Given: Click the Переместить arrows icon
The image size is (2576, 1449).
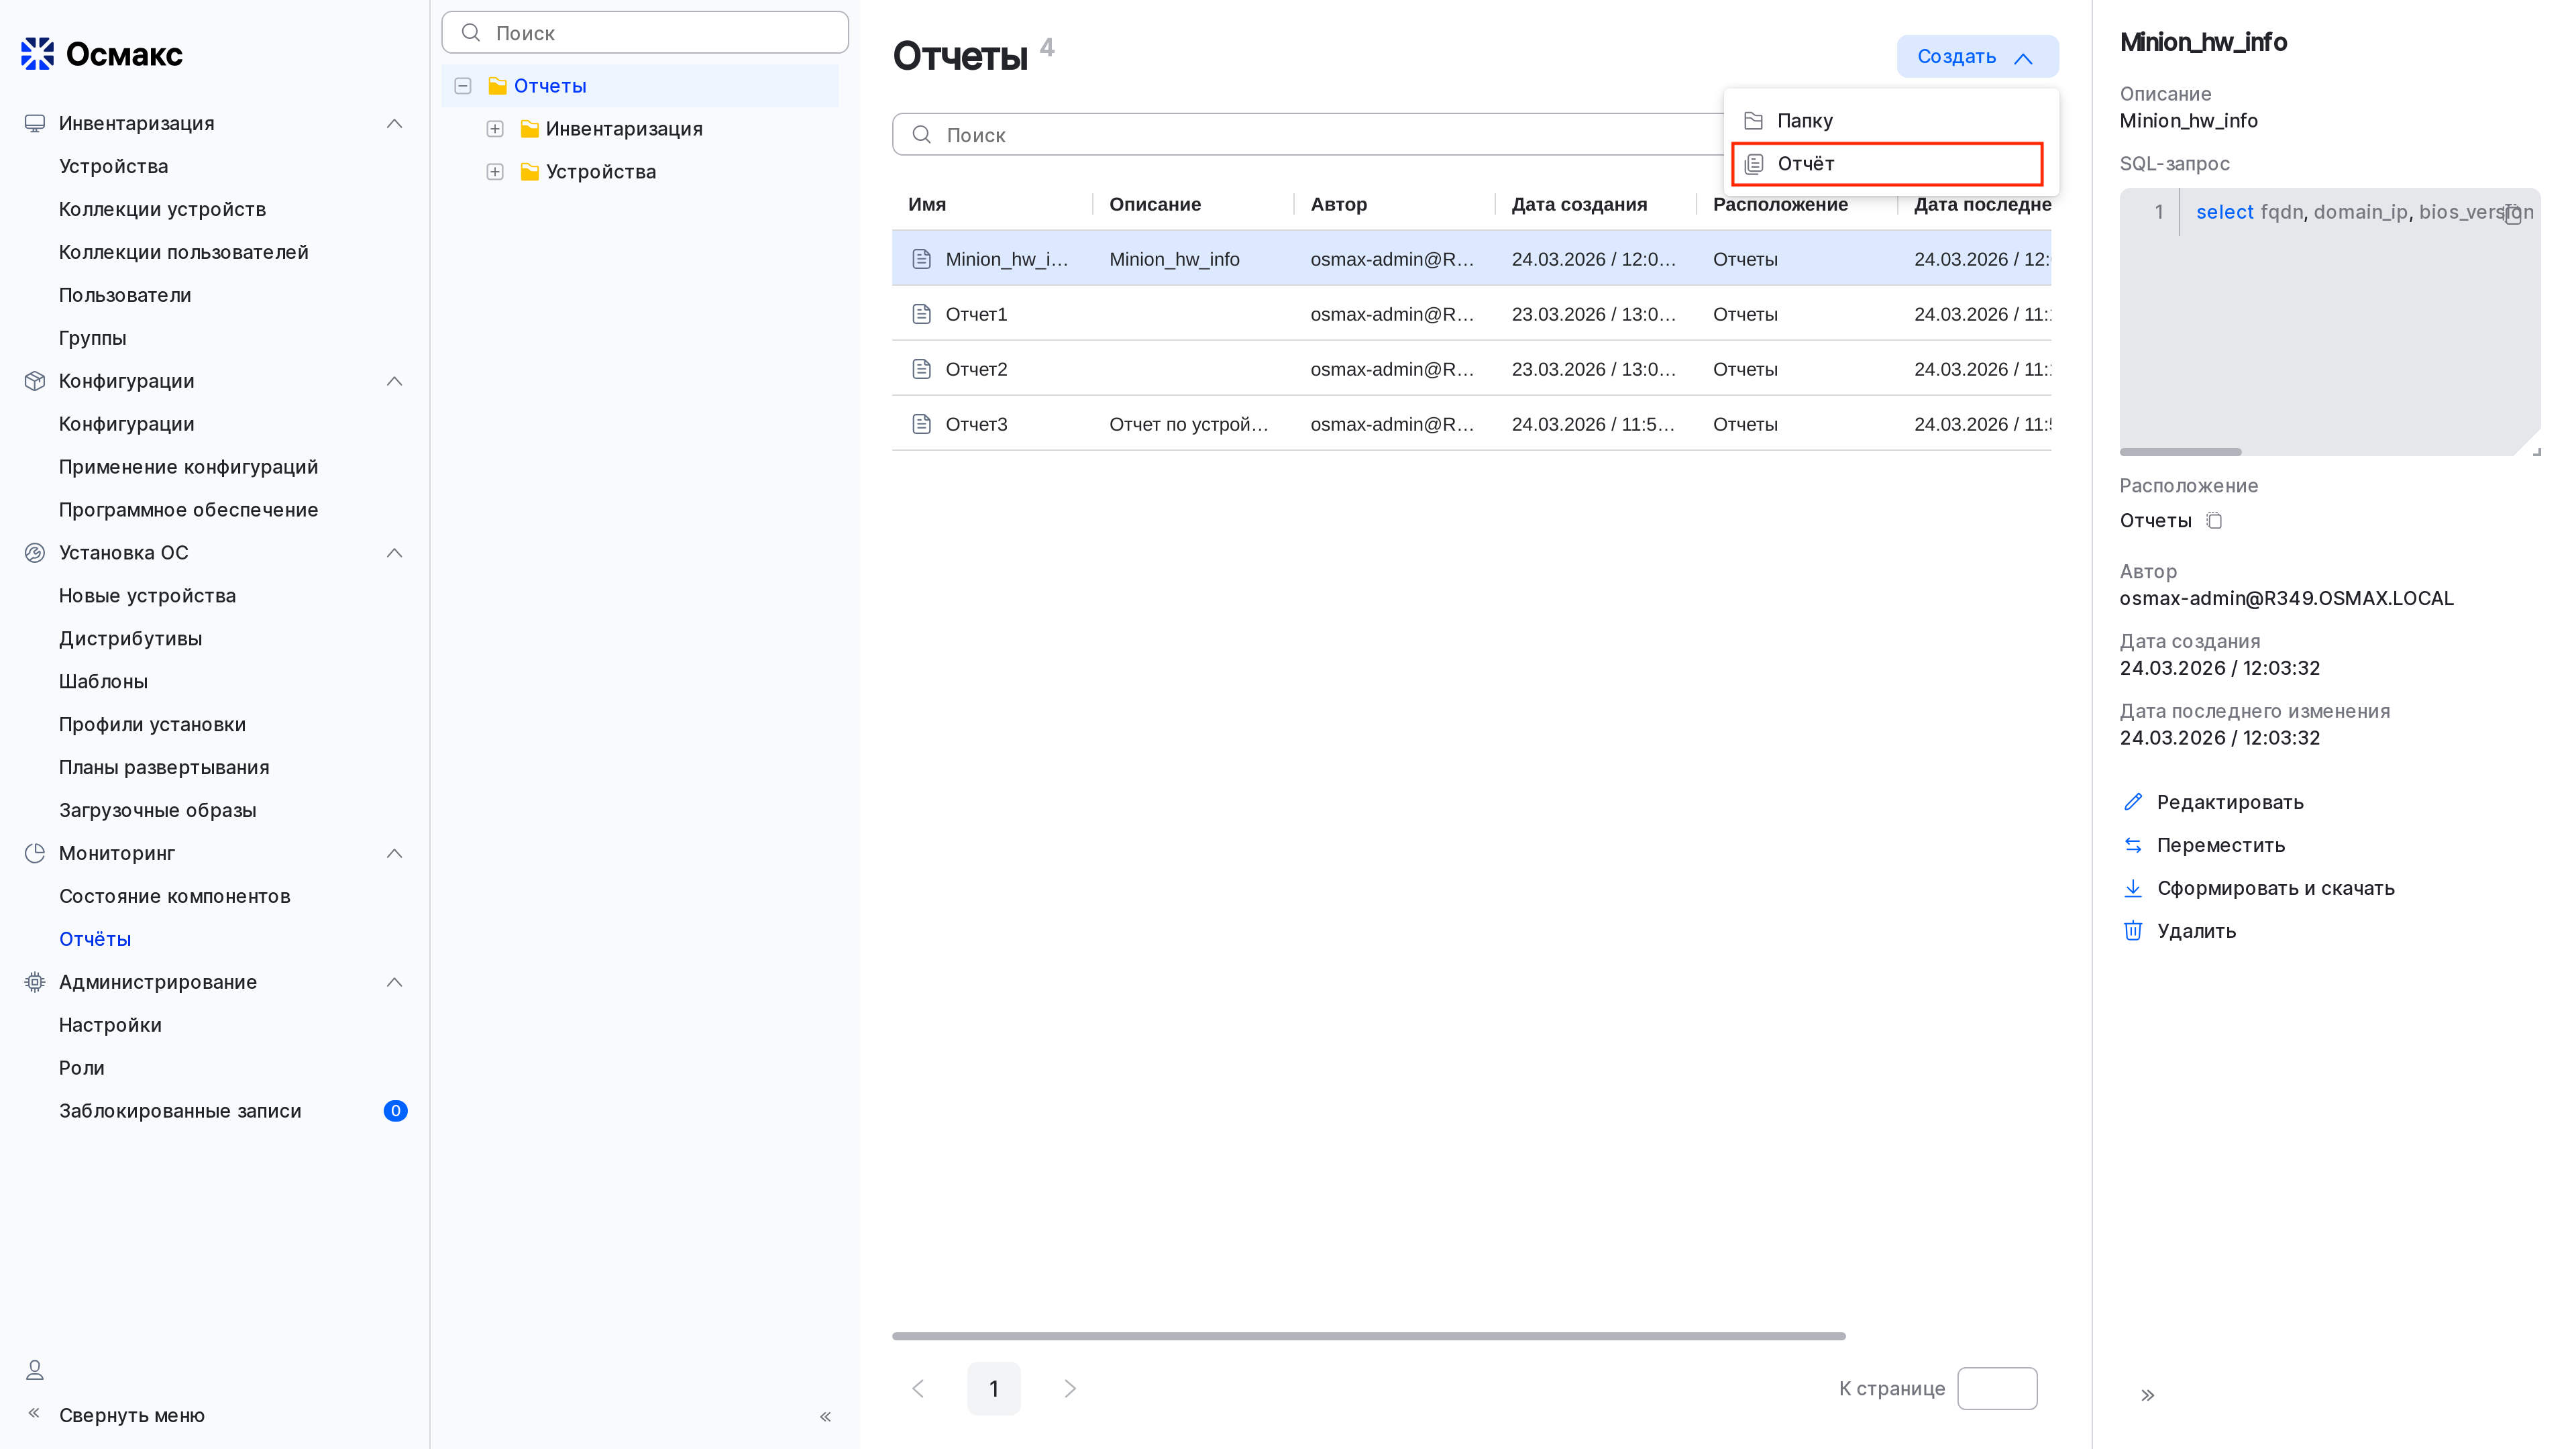Looking at the screenshot, I should [x=2133, y=845].
